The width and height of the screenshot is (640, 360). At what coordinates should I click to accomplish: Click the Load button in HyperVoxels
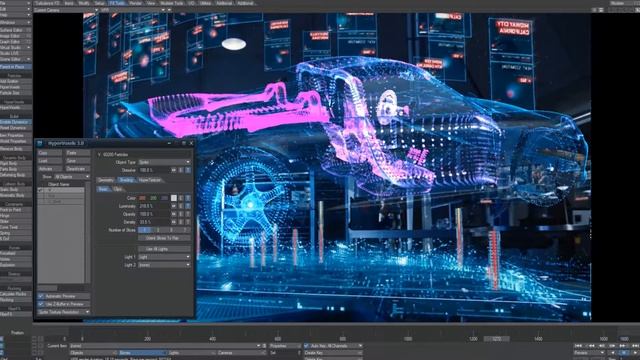pyautogui.click(x=50, y=161)
